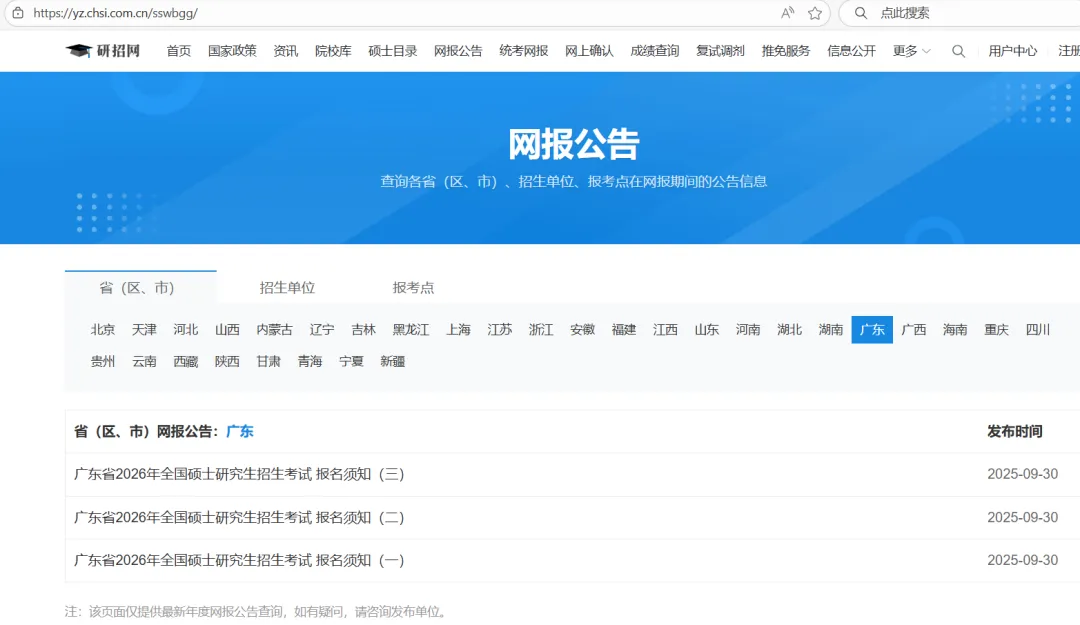Expand the 更多 dropdown menu
This screenshot has height=625, width=1080.
tap(911, 51)
